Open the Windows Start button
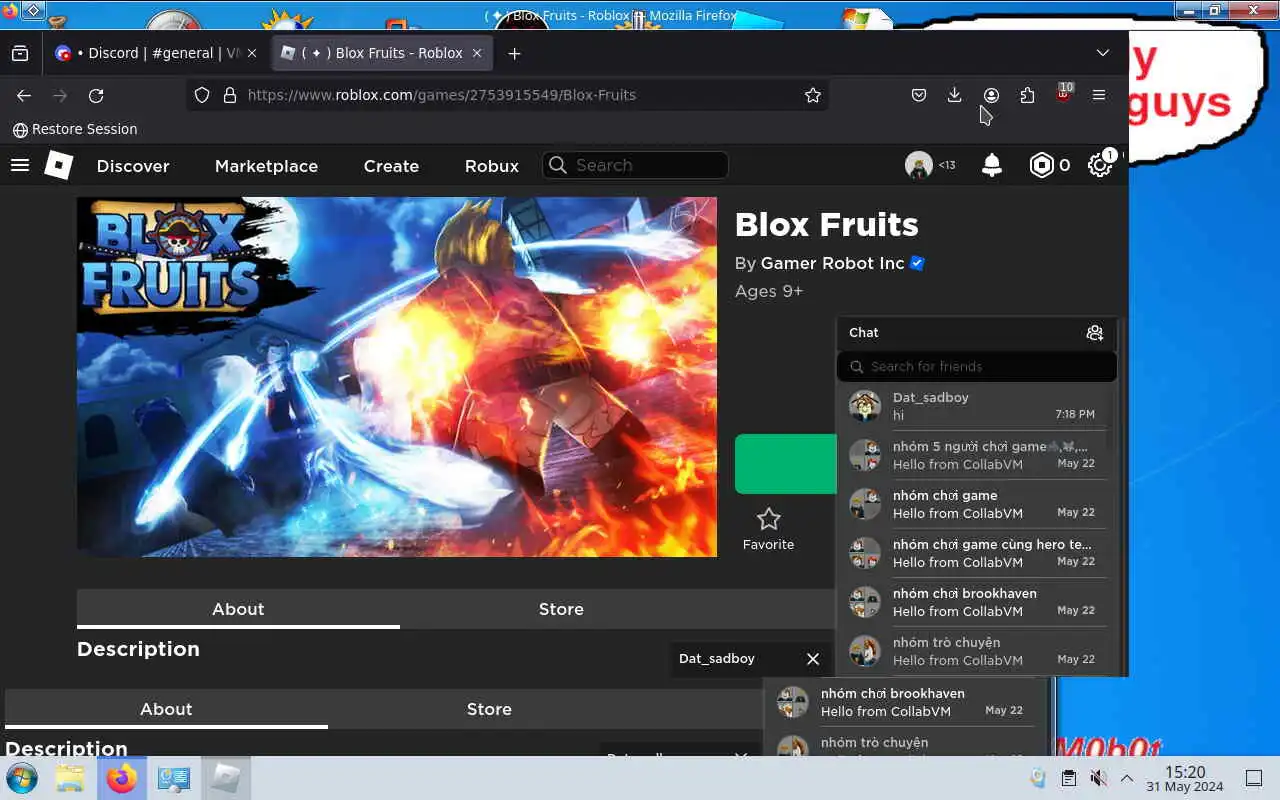The height and width of the screenshot is (800, 1280). click(x=21, y=779)
